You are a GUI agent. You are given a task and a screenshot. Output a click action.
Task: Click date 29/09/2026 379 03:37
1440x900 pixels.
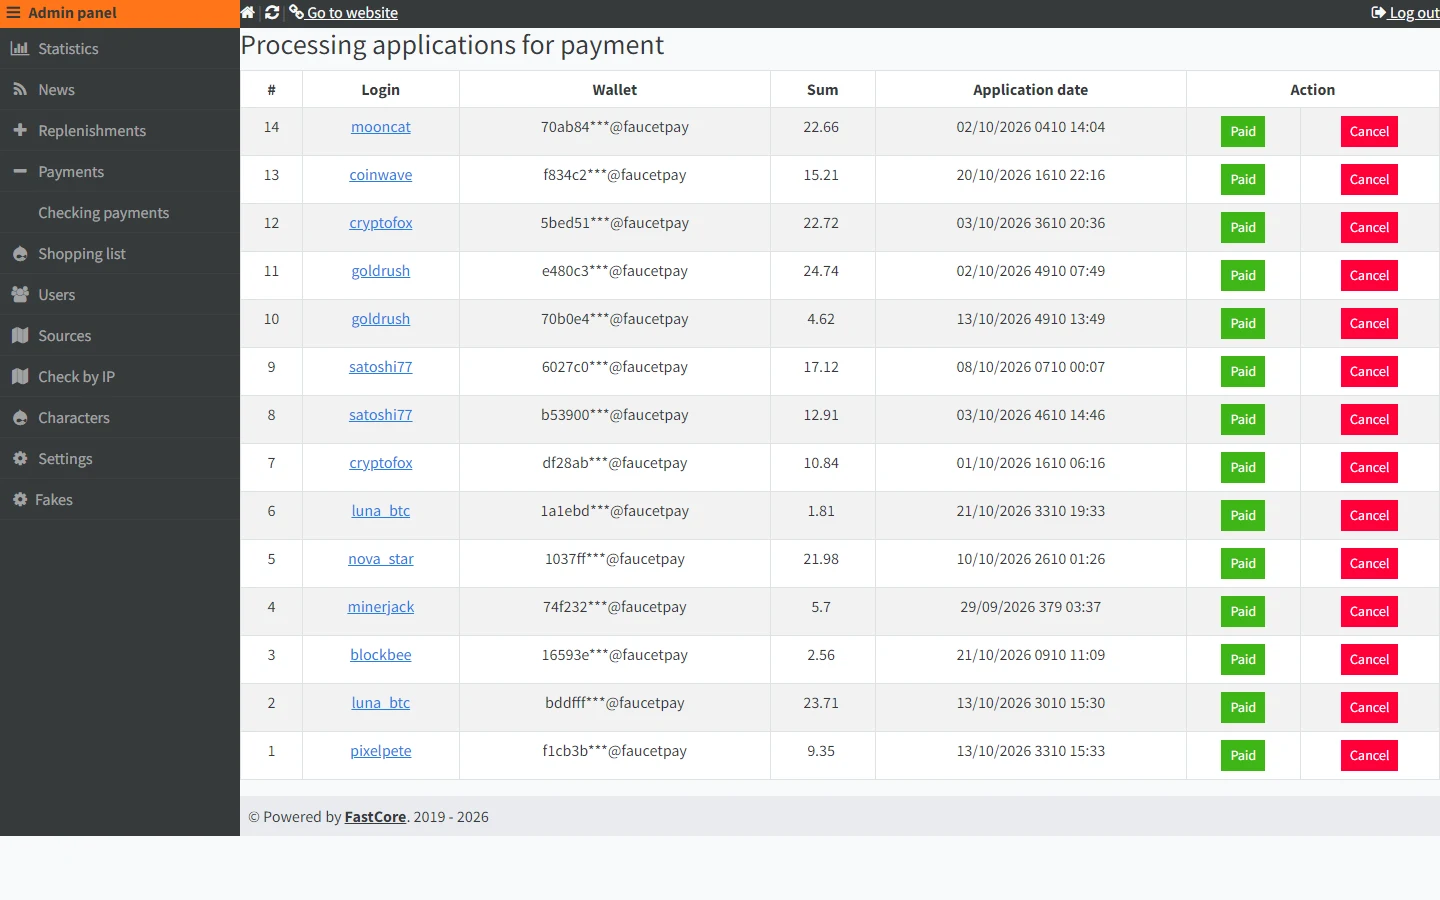click(x=1031, y=607)
